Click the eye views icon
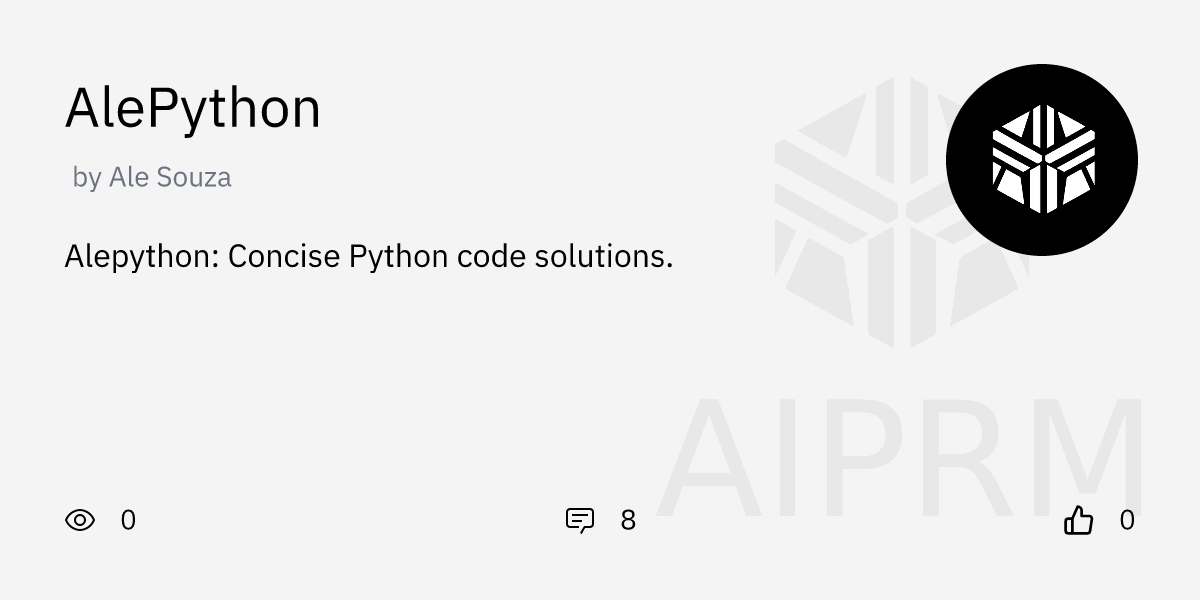1200x600 pixels. (x=80, y=520)
